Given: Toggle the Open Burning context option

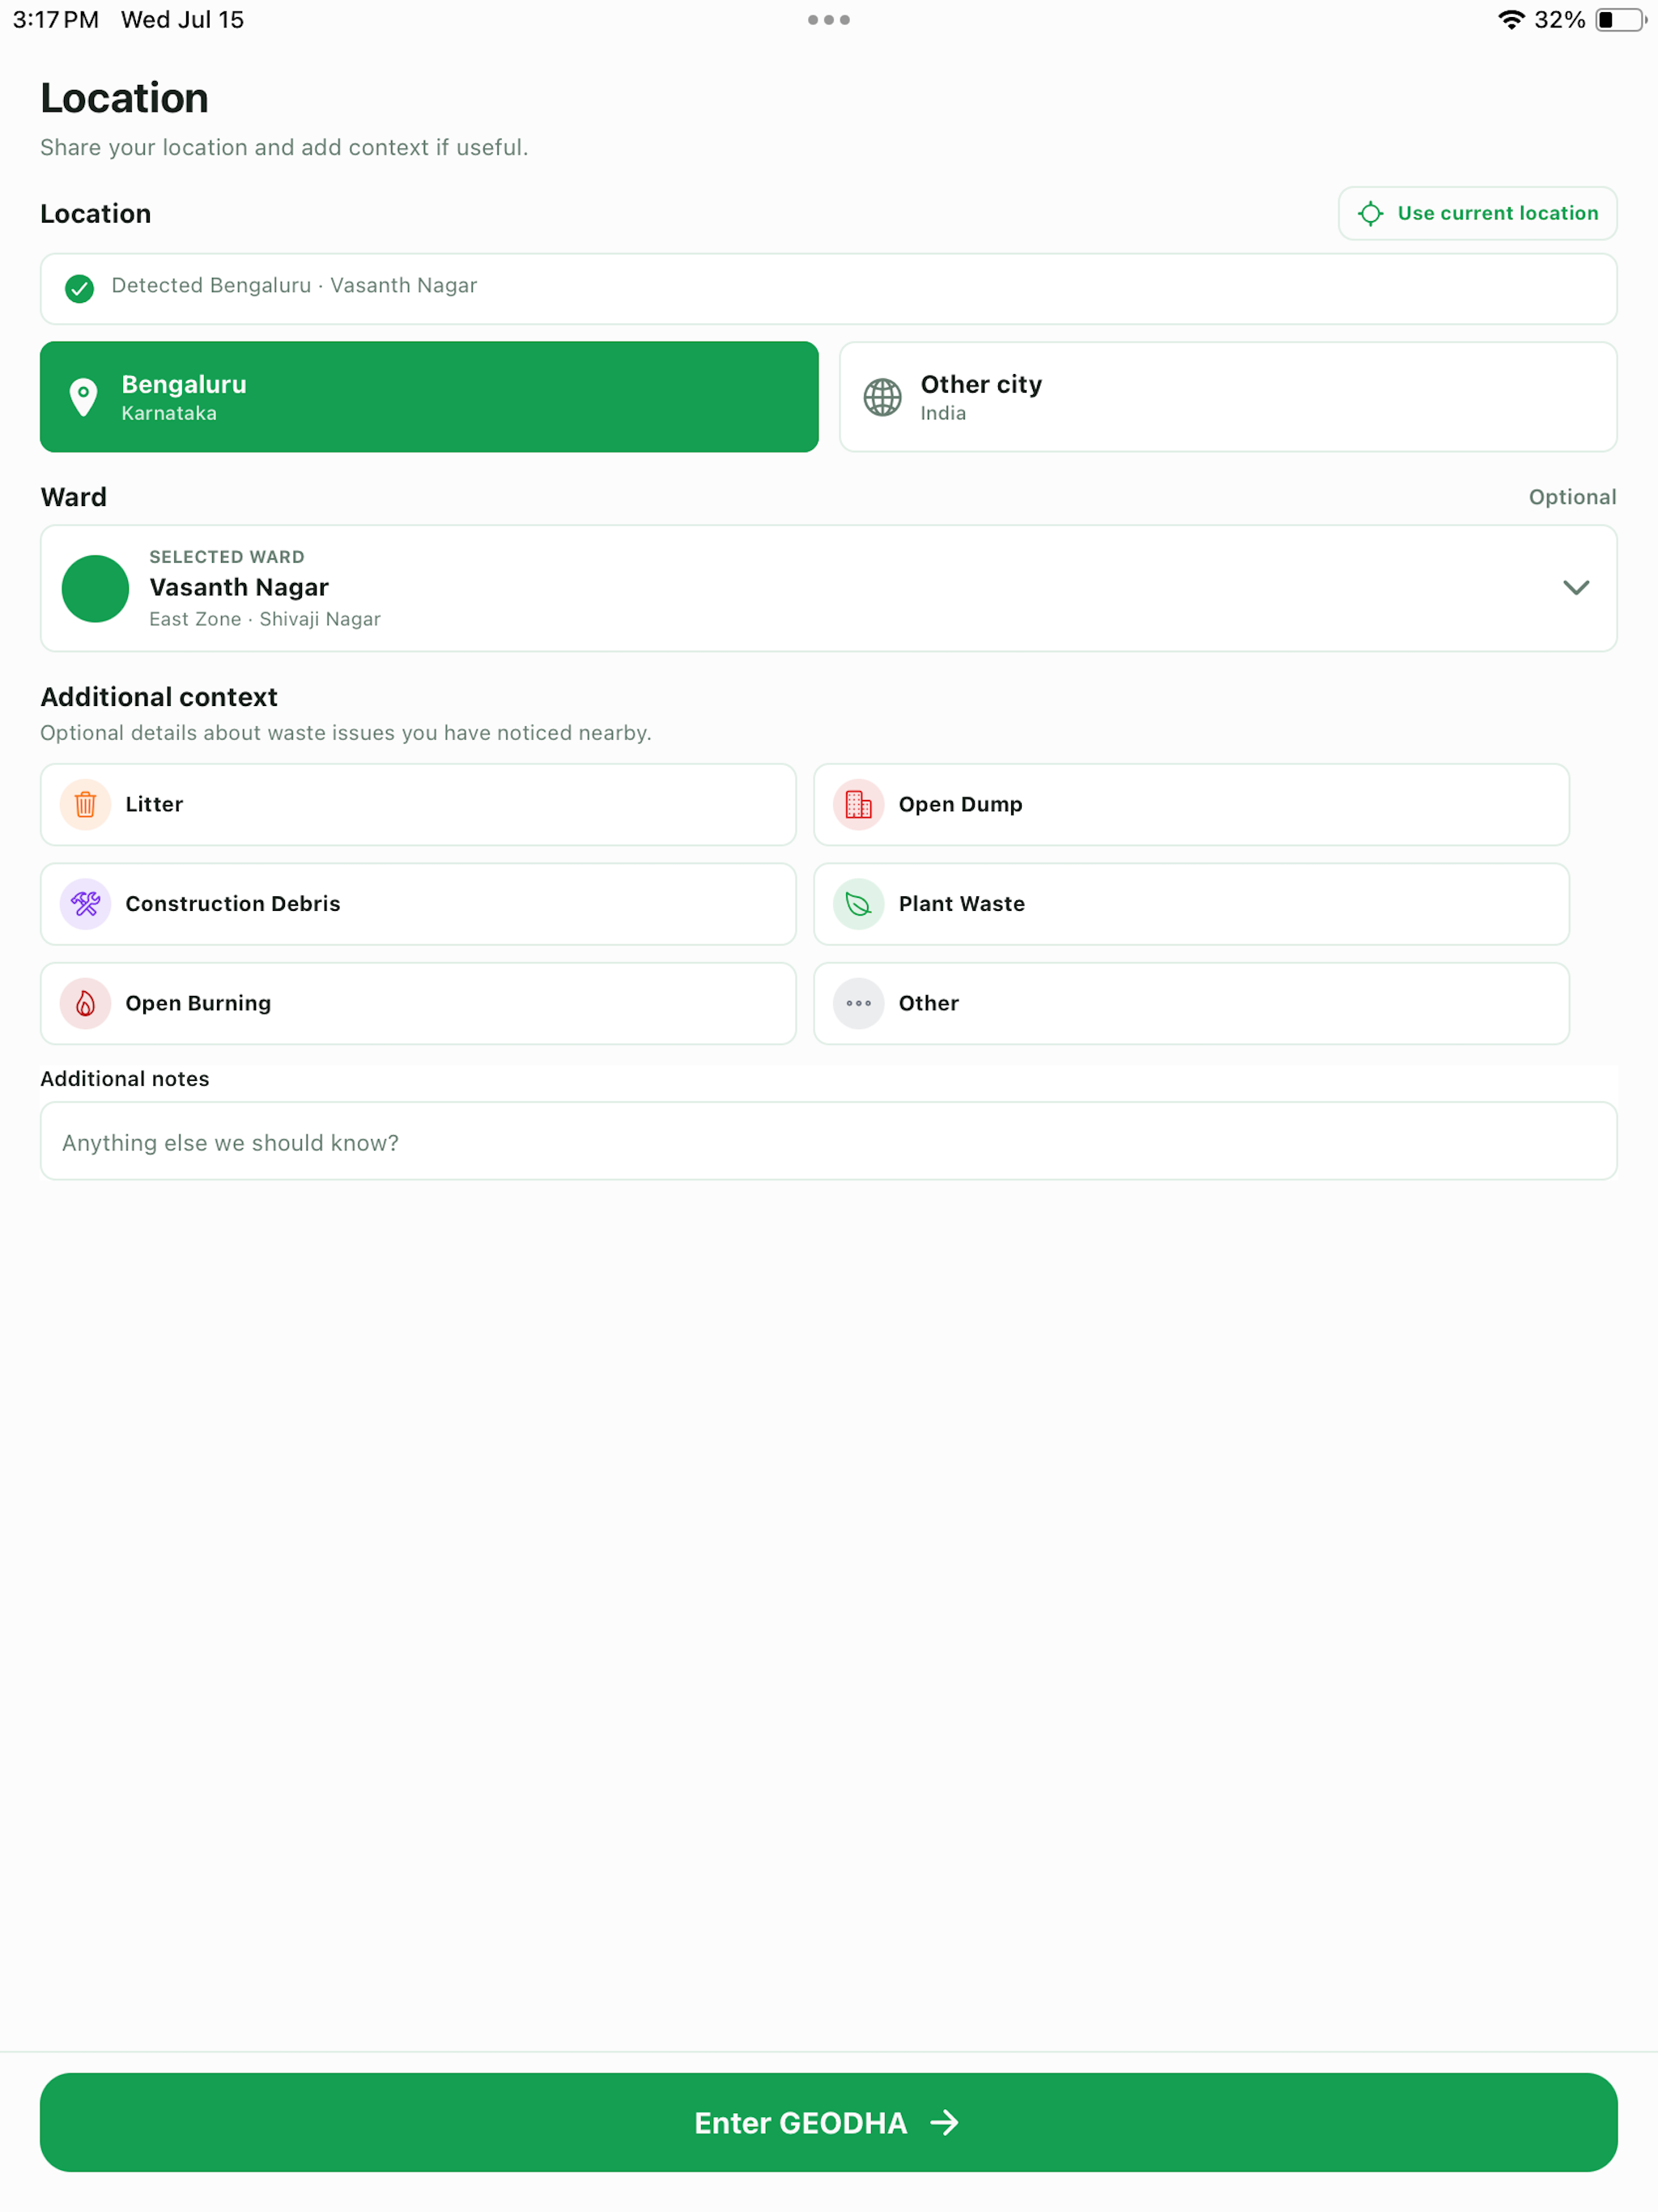Looking at the screenshot, I should pos(418,1004).
